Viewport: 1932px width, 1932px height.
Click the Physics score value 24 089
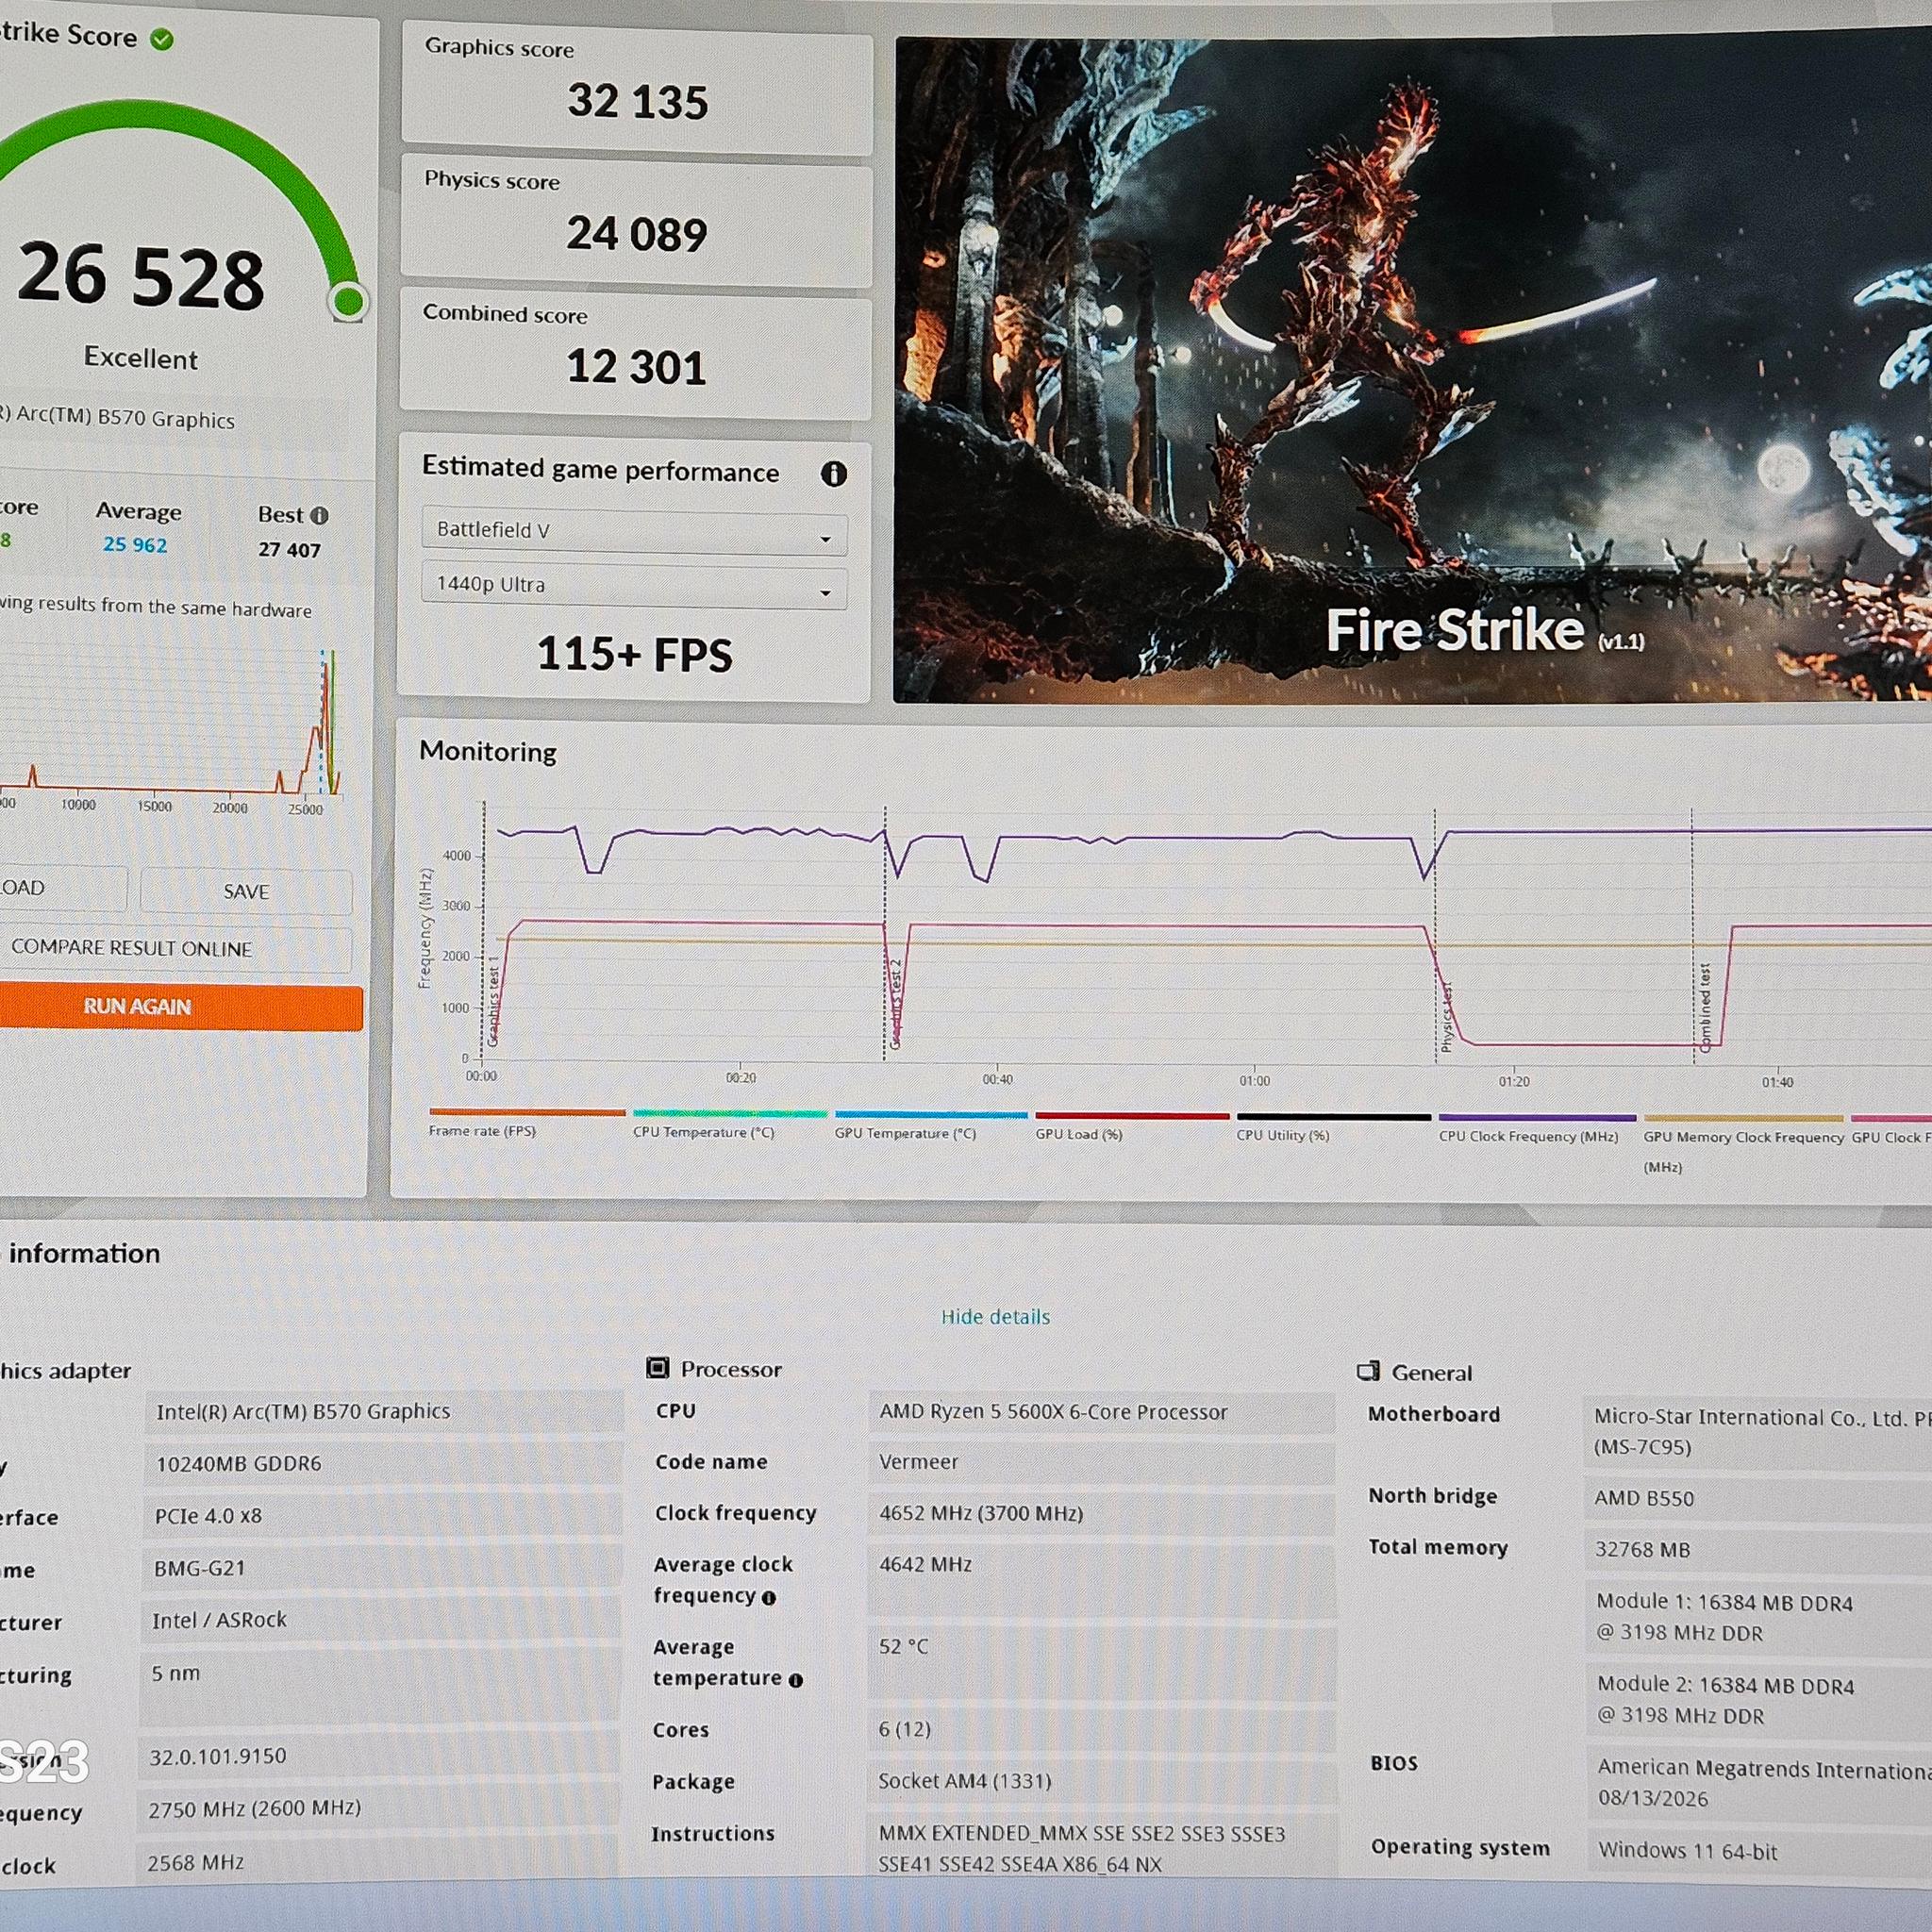636,233
